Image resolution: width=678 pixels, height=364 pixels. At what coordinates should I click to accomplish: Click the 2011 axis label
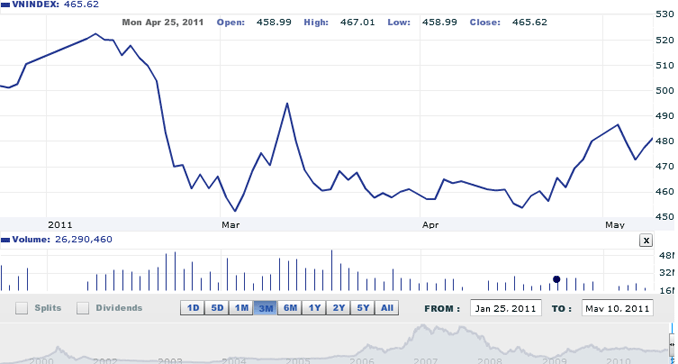[60, 225]
